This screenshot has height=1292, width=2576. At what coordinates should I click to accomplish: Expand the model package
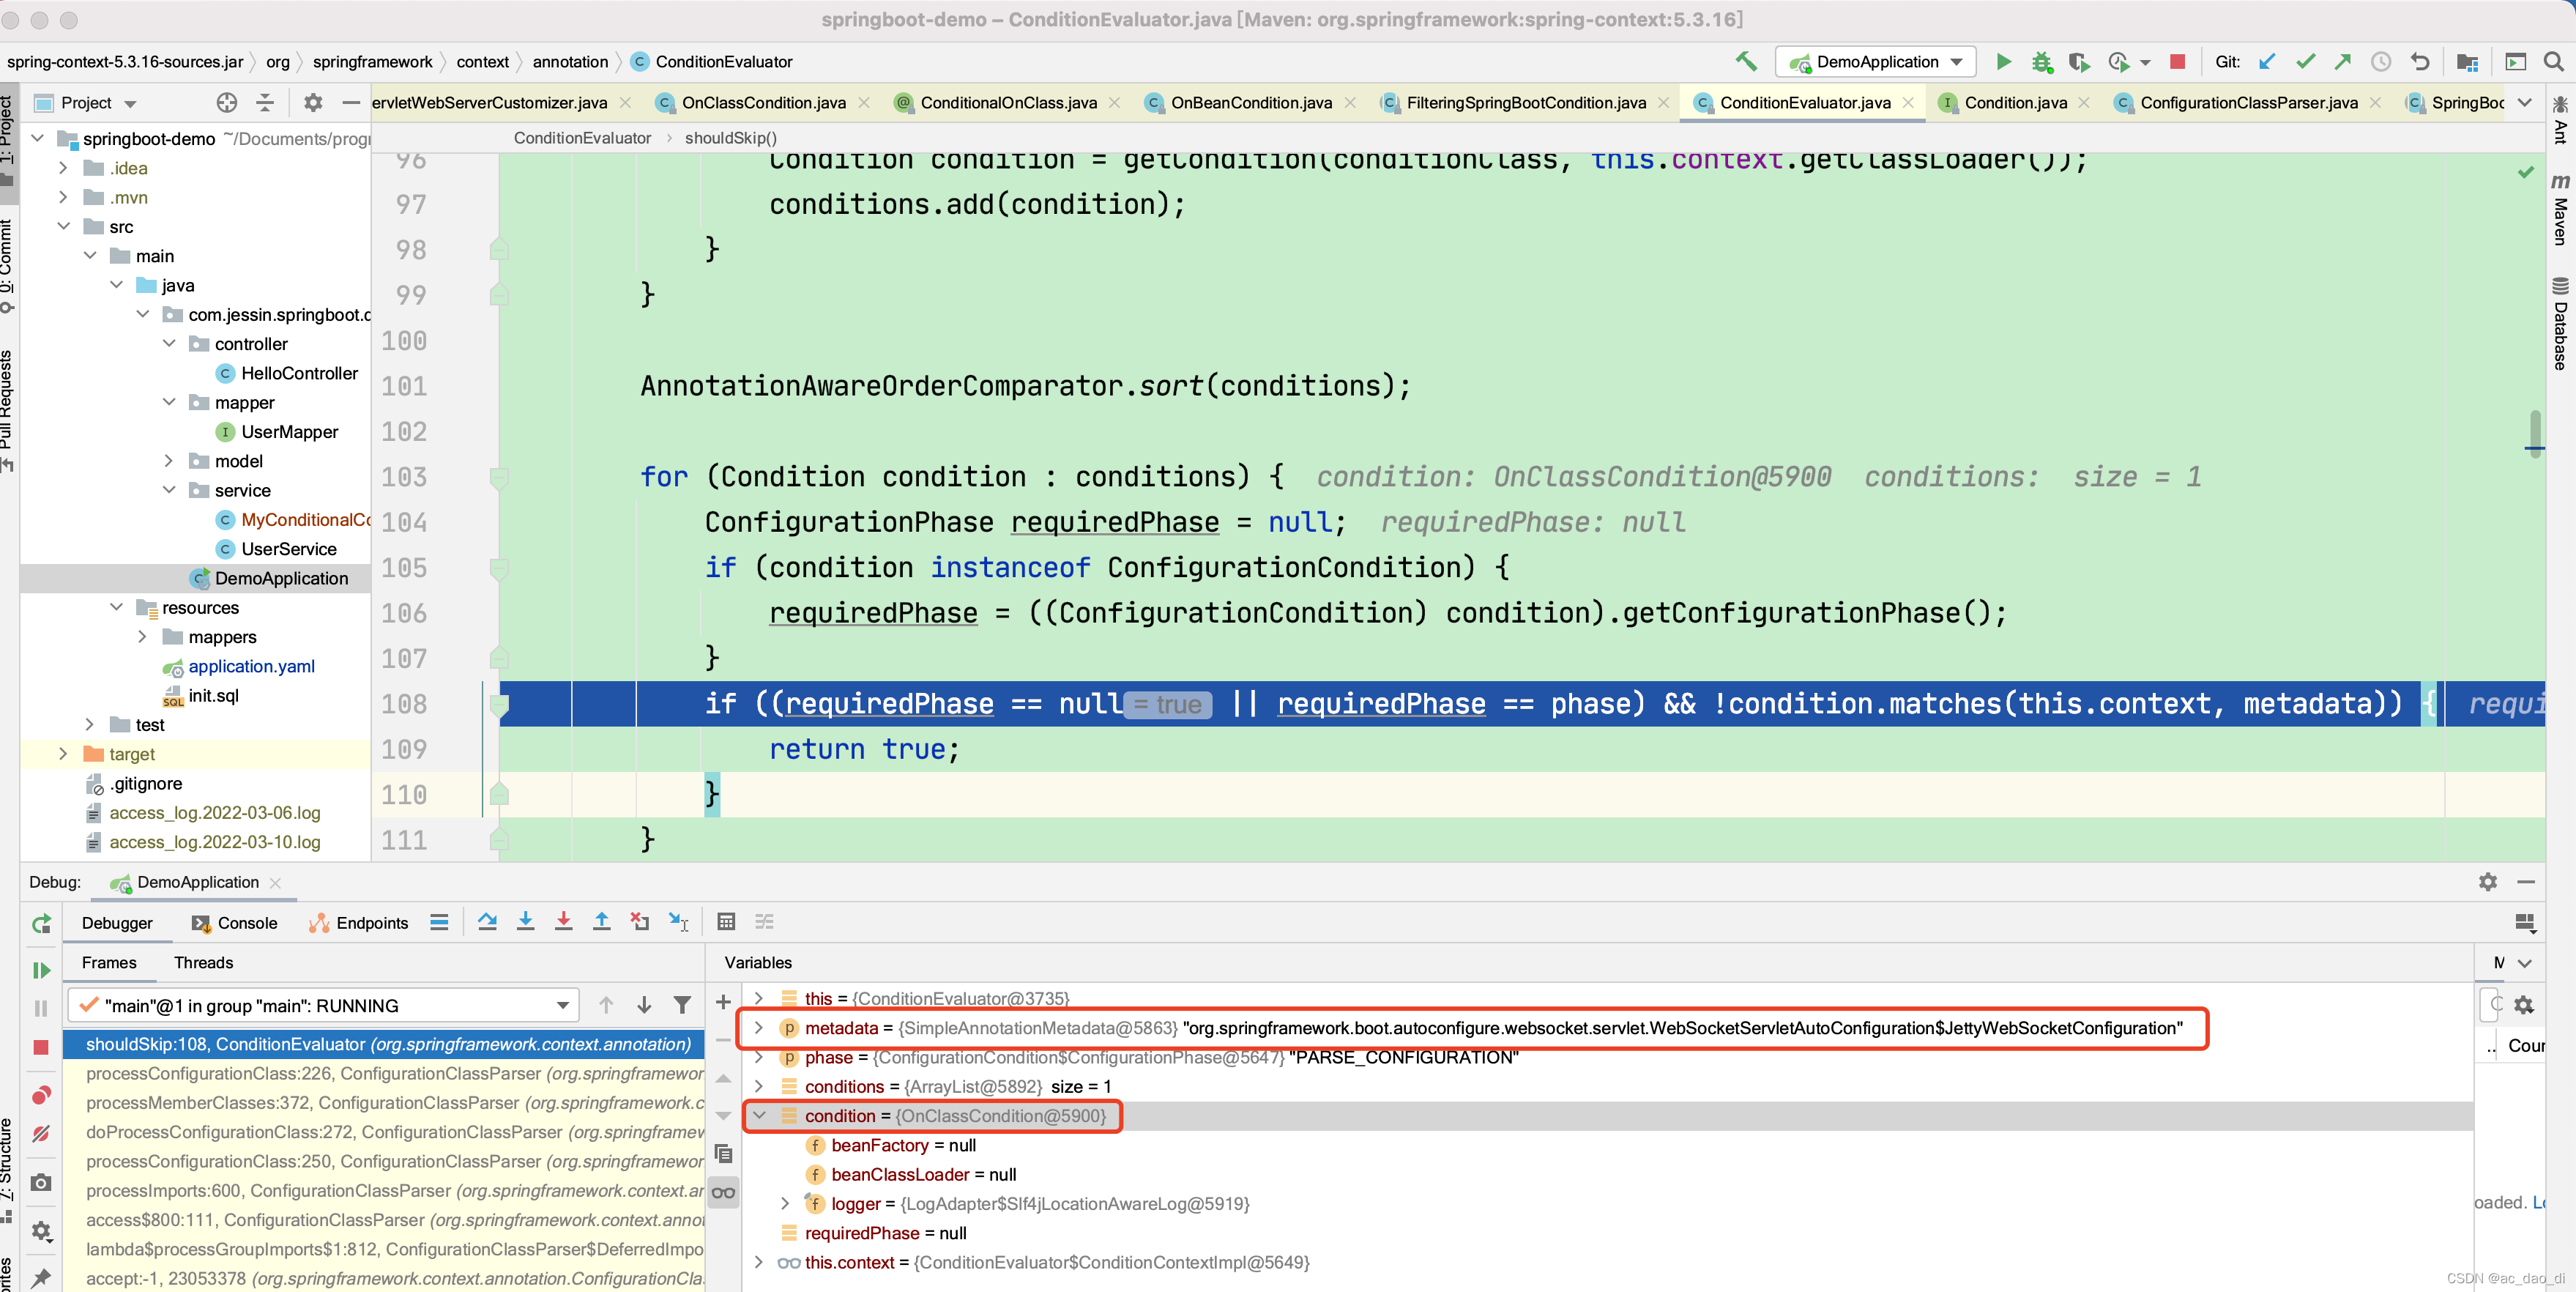coord(168,461)
